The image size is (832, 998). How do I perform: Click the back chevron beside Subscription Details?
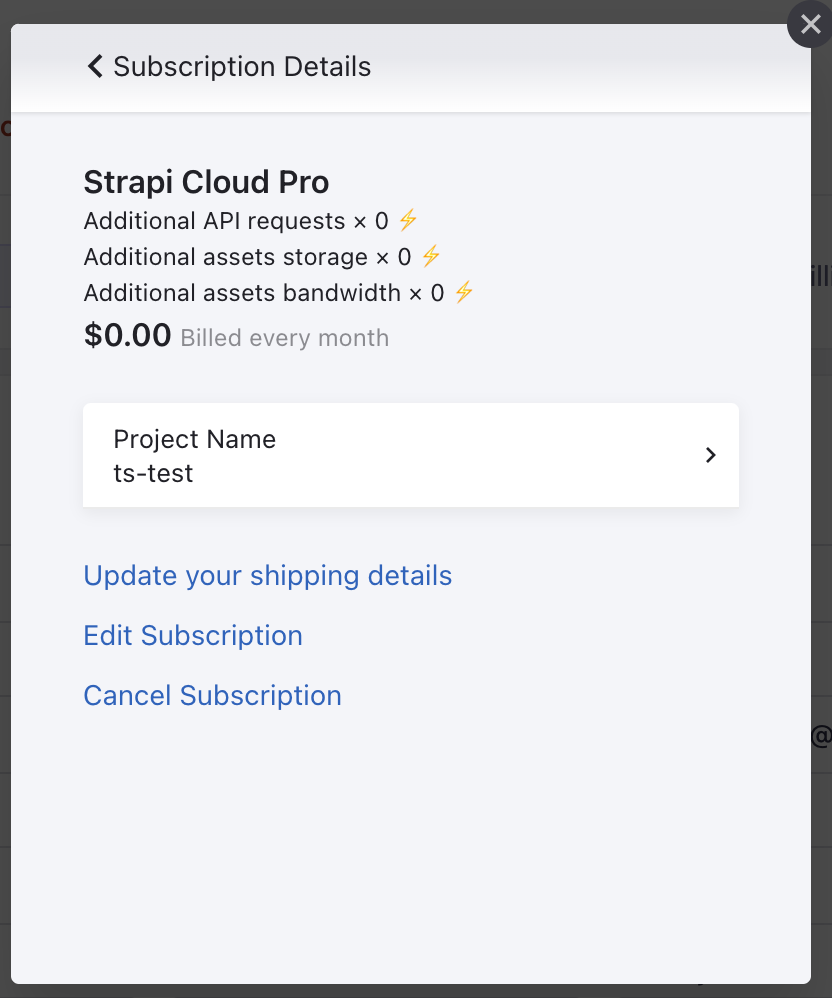[x=95, y=67]
